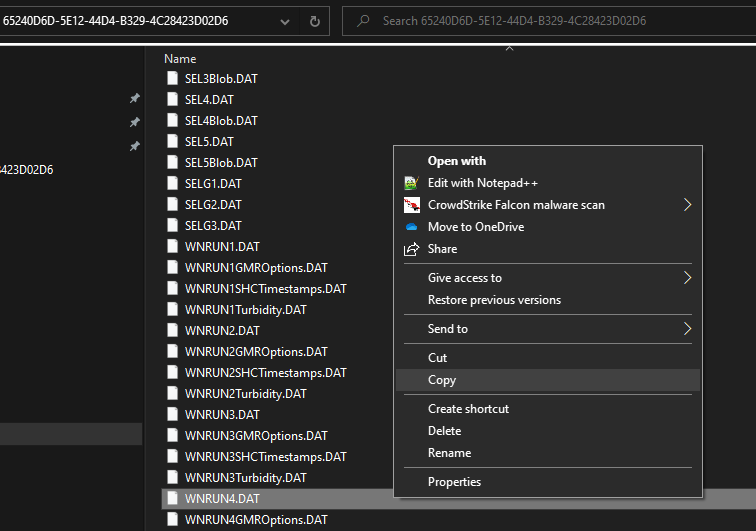Screen dimensions: 756x531
Task: Click the WNRUN3.DAT file icon
Action: 172,414
